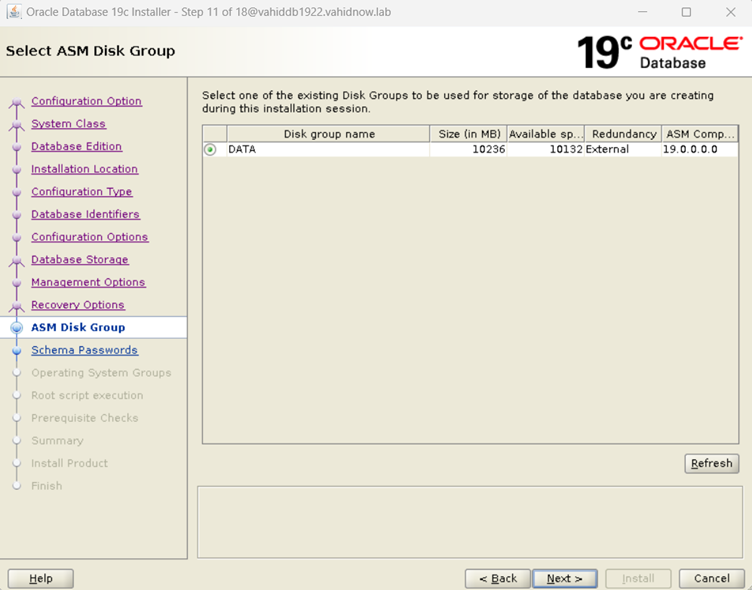
Task: Click the System Class step bullet icon
Action: click(16, 125)
